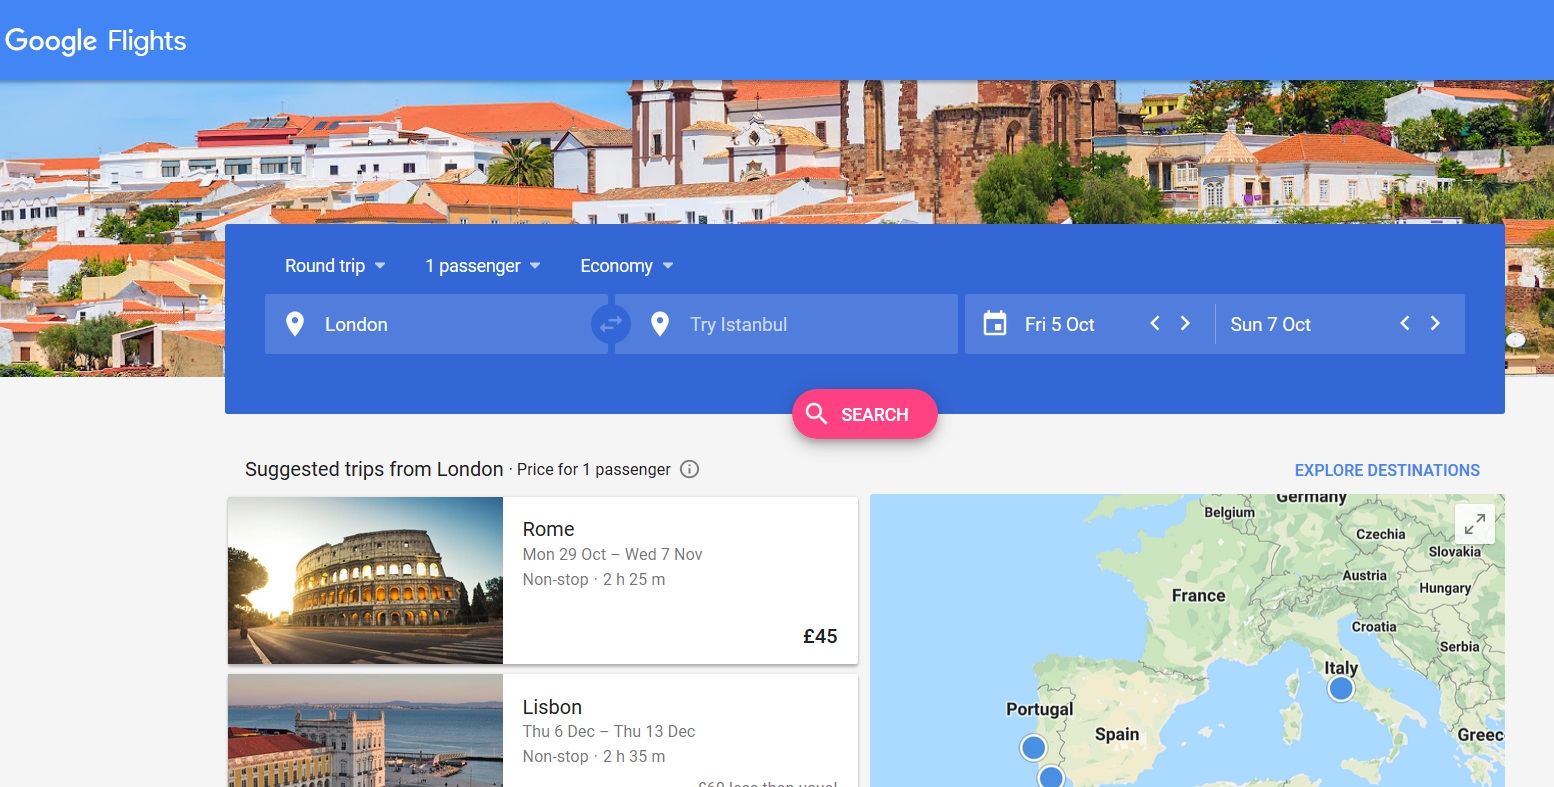Expand the map to fullscreen
The width and height of the screenshot is (1554, 787).
tap(1474, 524)
